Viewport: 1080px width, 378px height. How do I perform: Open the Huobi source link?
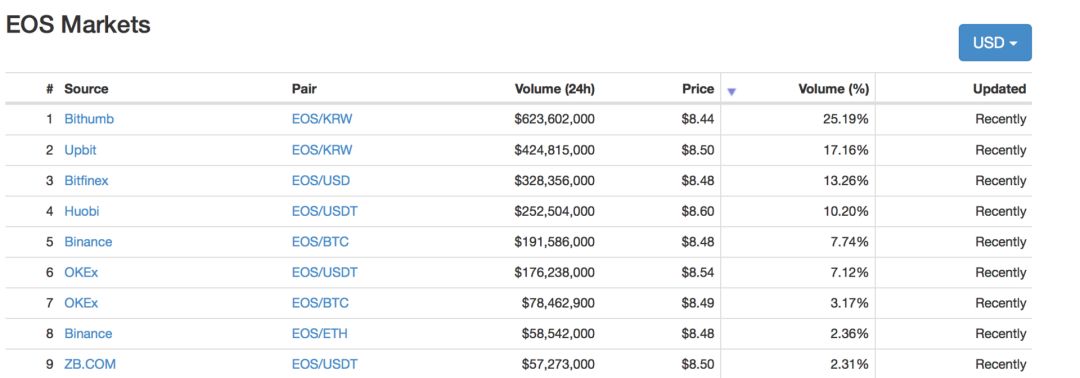coord(82,211)
